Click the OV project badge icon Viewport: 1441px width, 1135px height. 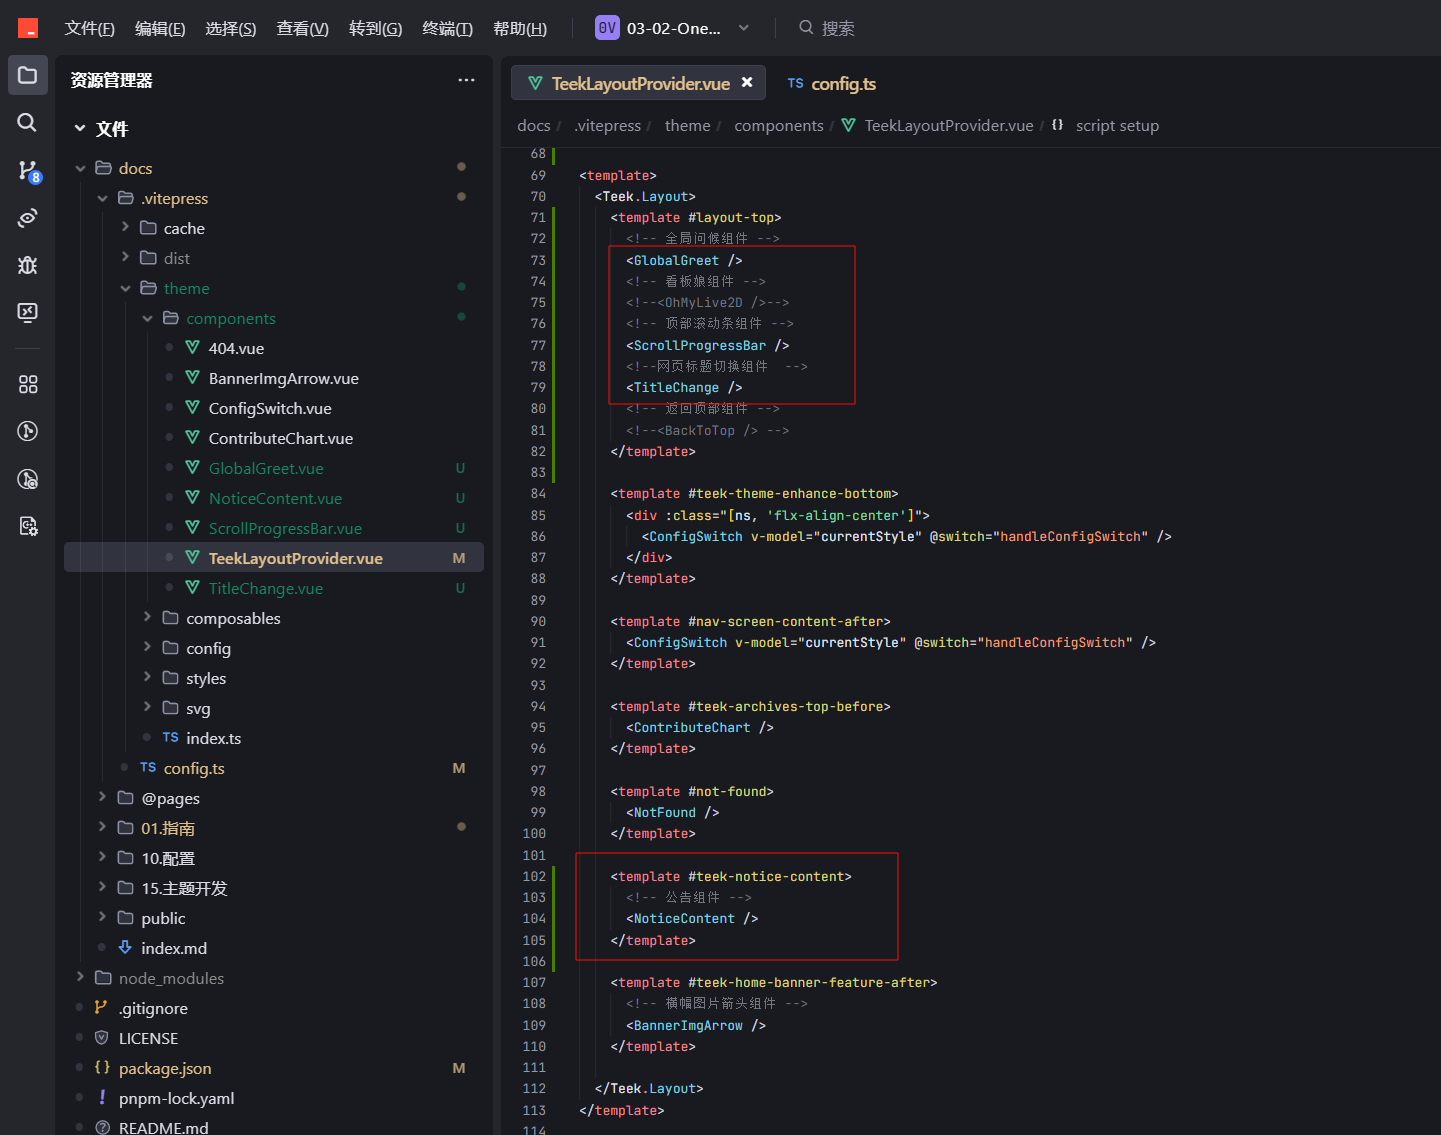[607, 28]
